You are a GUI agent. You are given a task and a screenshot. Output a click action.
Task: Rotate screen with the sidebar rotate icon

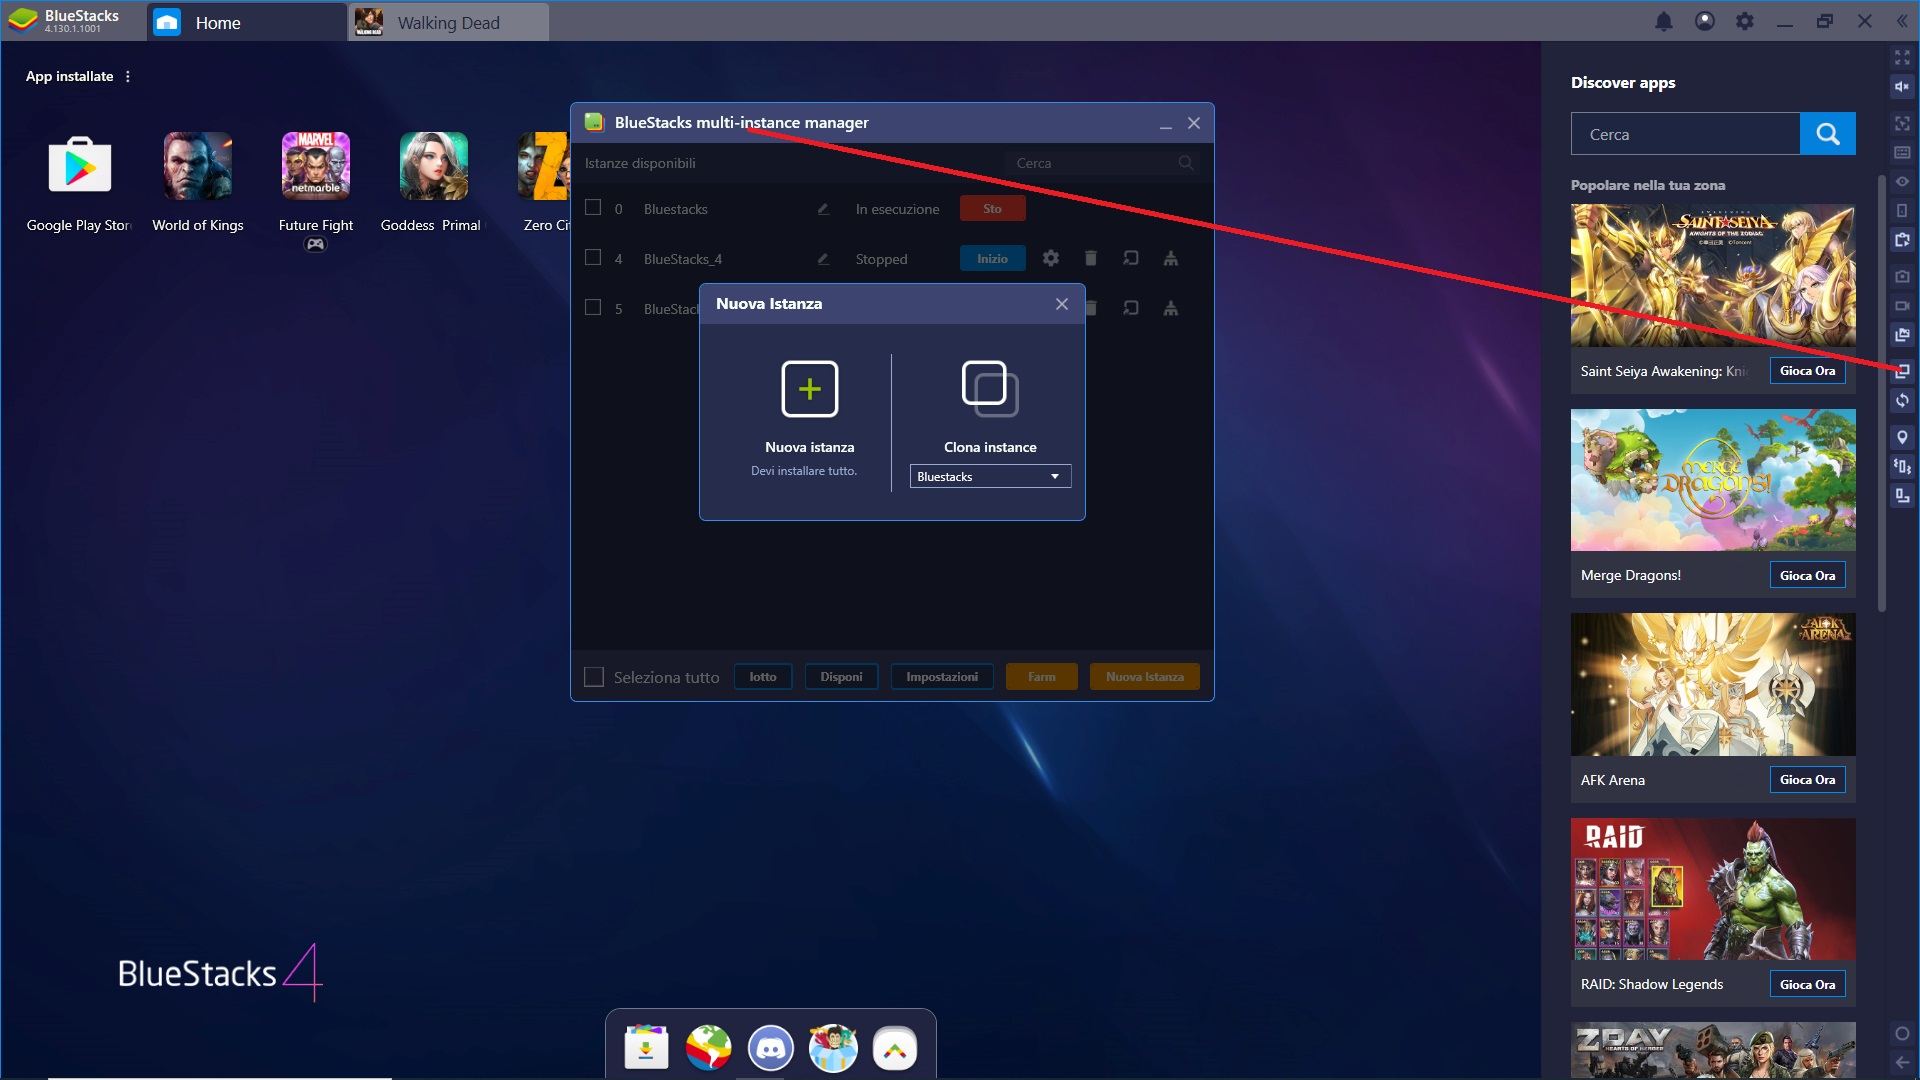(1902, 496)
